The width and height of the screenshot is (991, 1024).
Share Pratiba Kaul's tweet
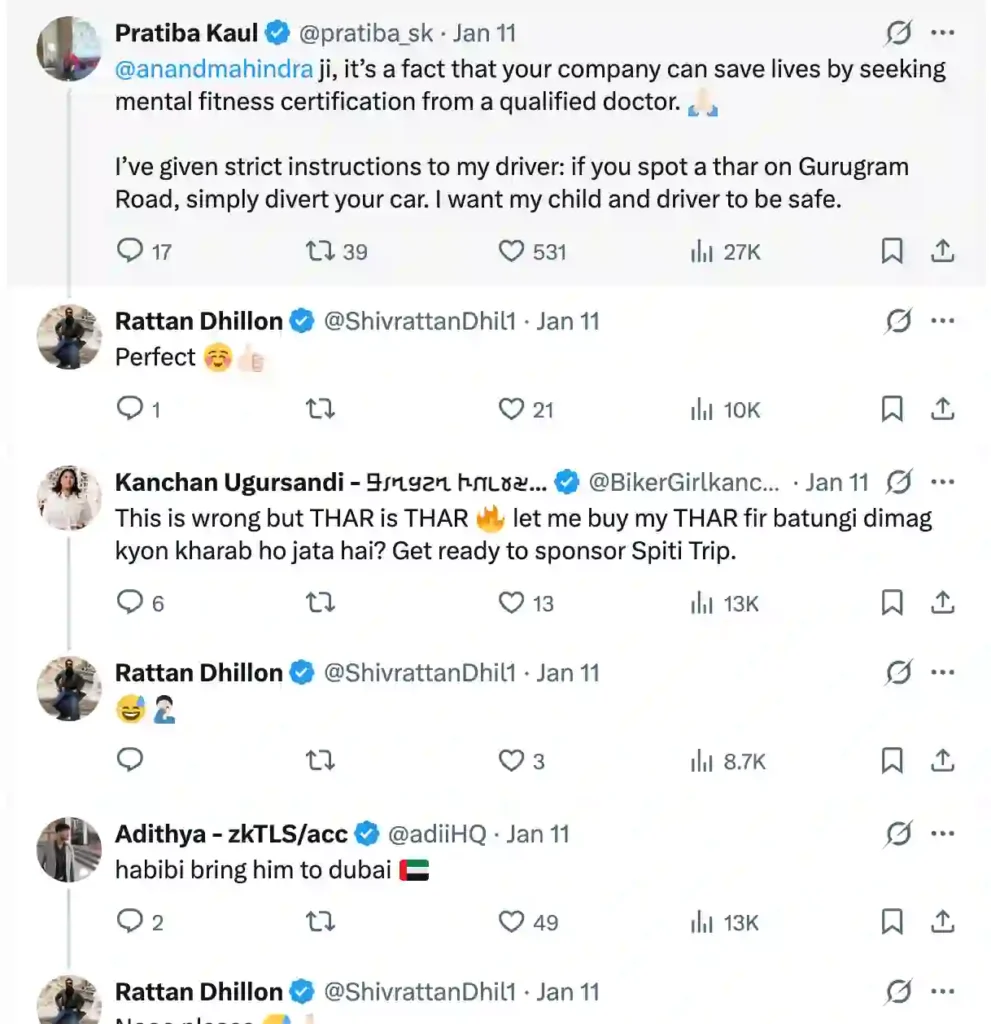pos(942,251)
